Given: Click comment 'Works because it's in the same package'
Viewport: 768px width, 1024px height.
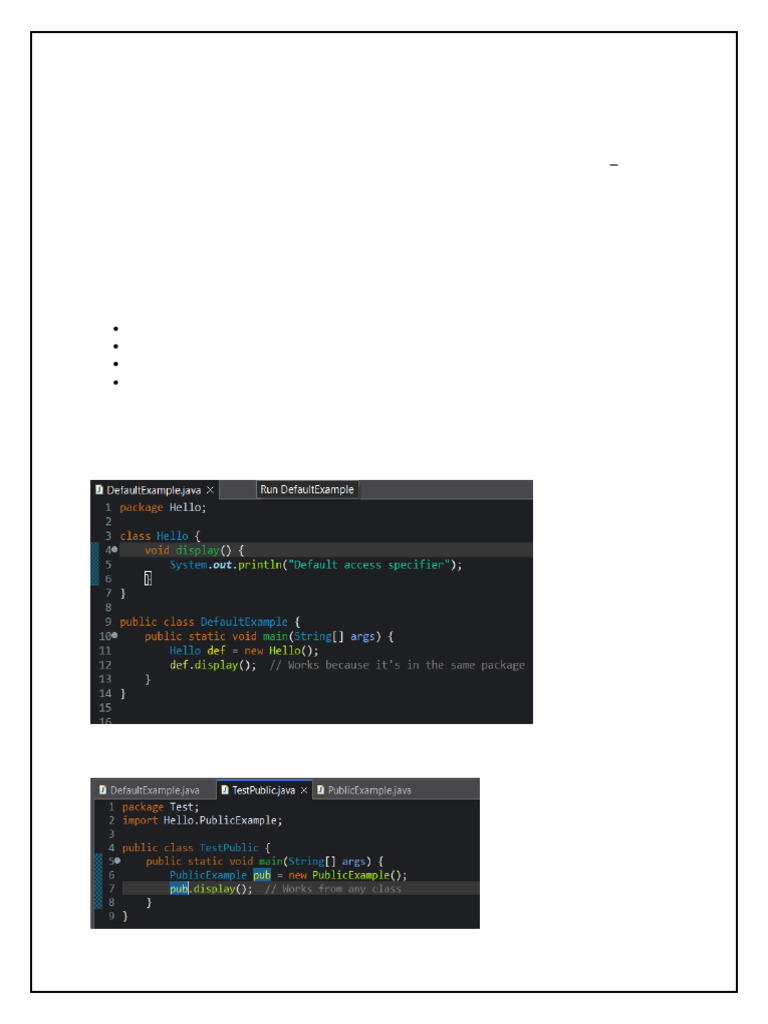Looking at the screenshot, I should point(398,665).
